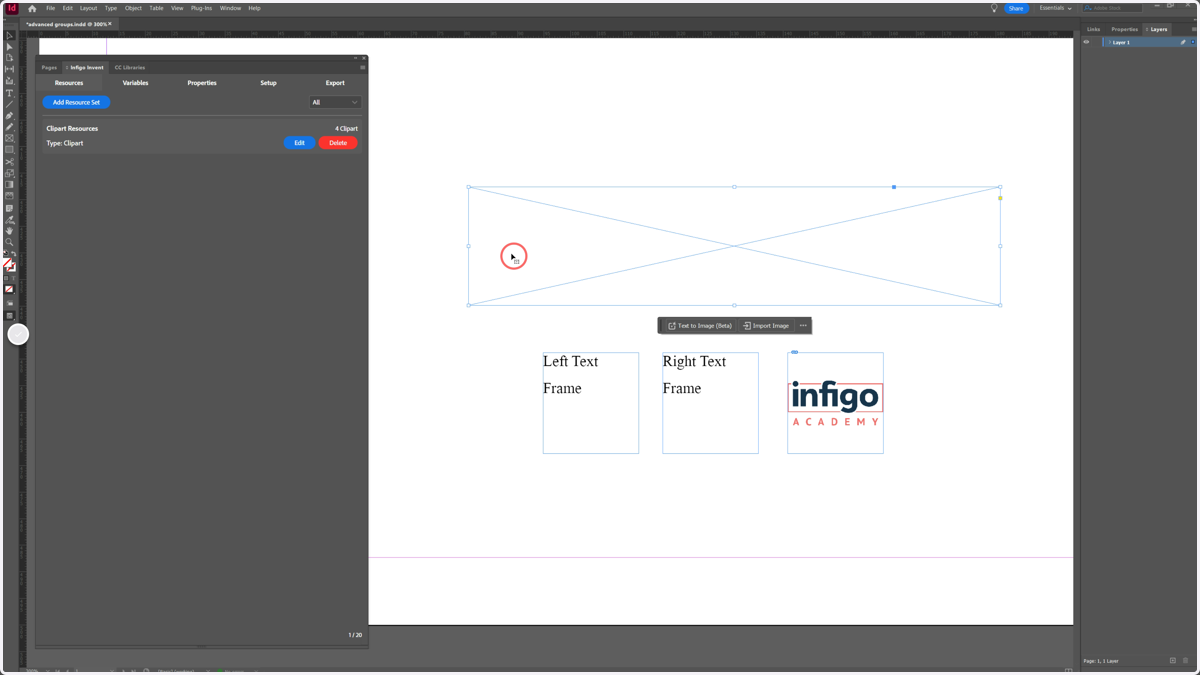Select the Selection tool arrow
1200x675 pixels.
[x=9, y=35]
